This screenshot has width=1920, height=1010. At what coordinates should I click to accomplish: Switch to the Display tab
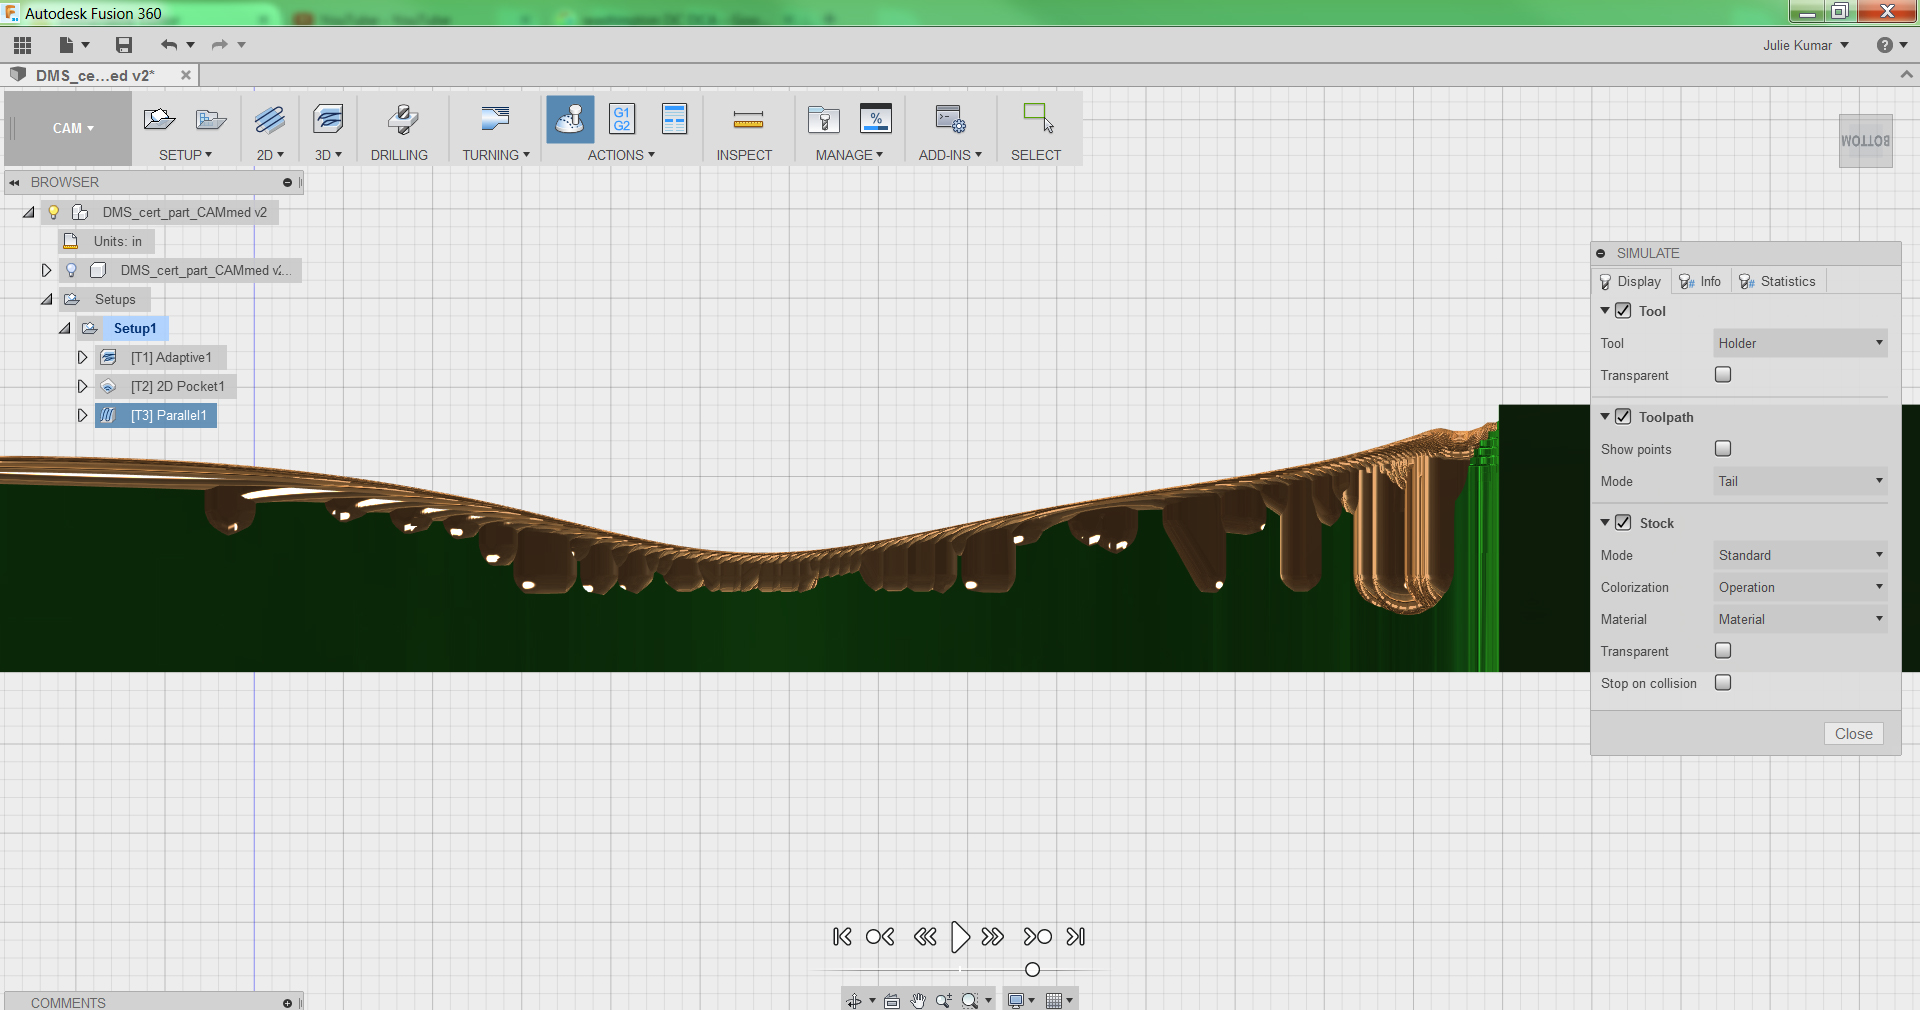(x=1630, y=282)
